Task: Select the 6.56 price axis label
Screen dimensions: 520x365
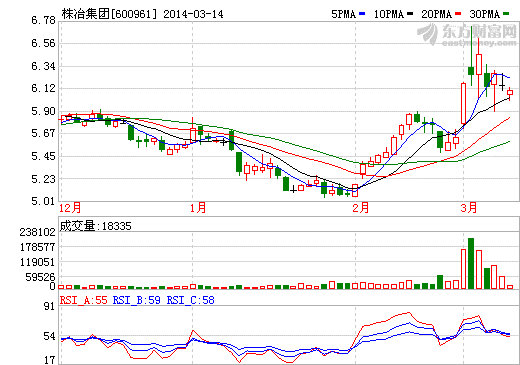Action: click(43, 43)
